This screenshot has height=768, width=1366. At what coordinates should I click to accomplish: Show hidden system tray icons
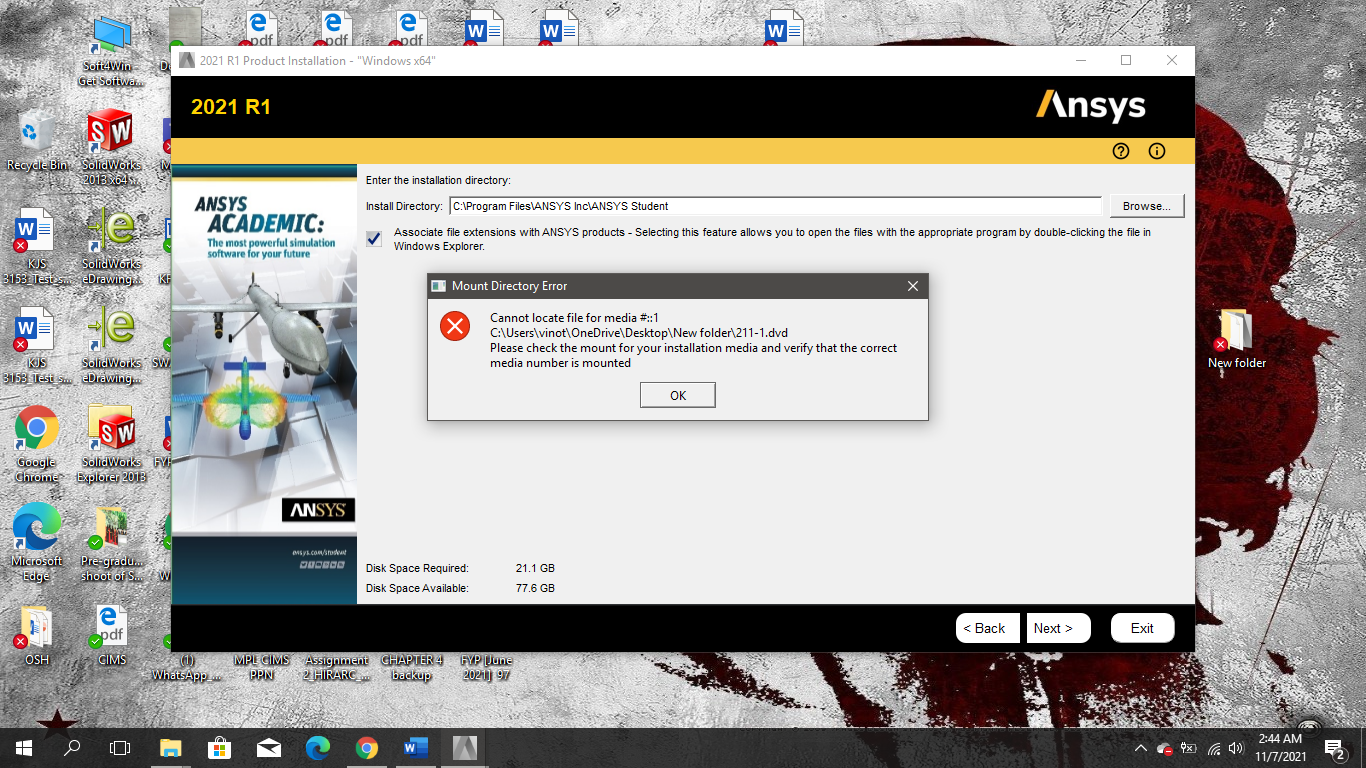(1141, 748)
